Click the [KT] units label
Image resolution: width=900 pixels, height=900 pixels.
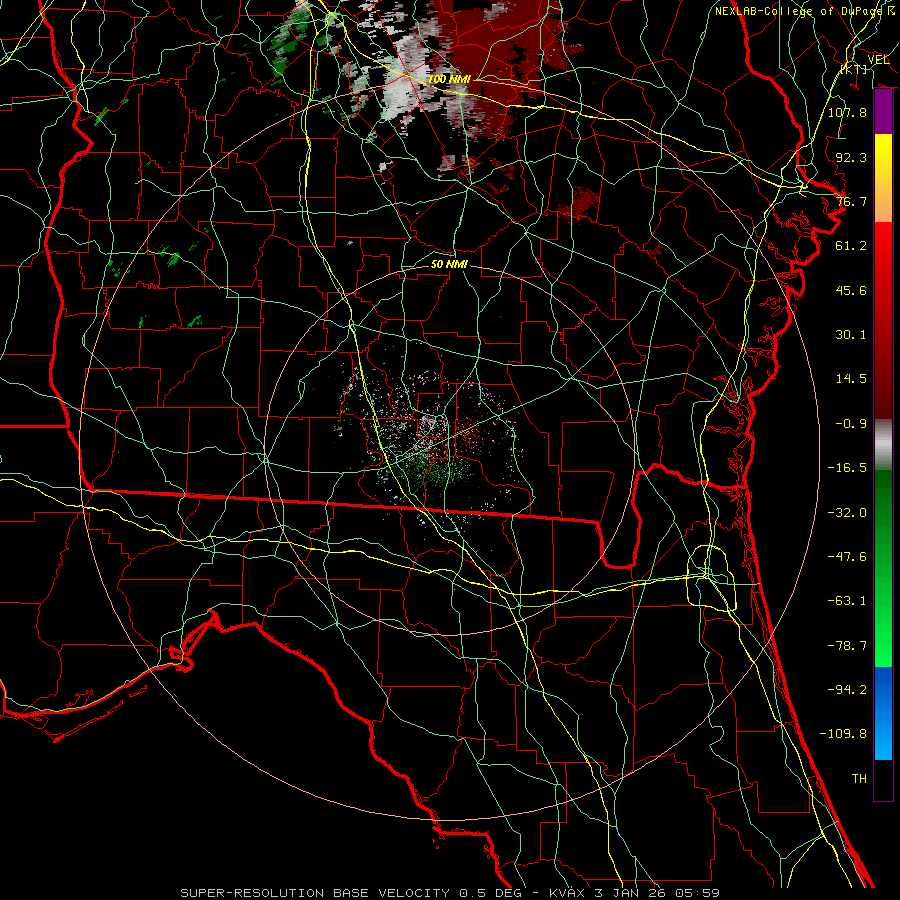click(854, 69)
